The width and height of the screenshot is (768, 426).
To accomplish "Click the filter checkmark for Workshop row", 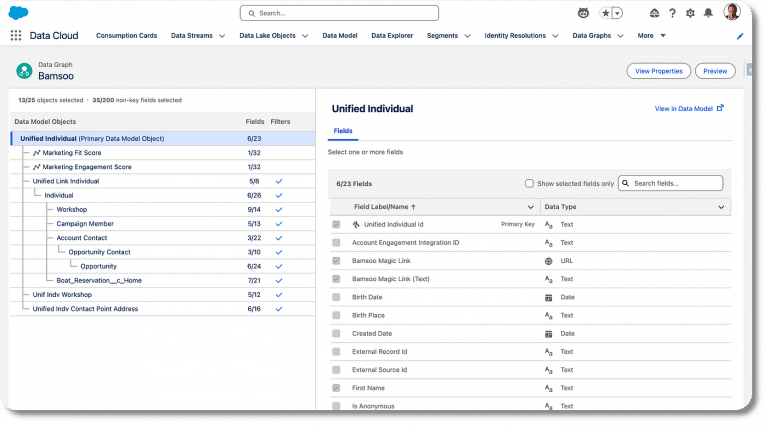I will (x=279, y=210).
